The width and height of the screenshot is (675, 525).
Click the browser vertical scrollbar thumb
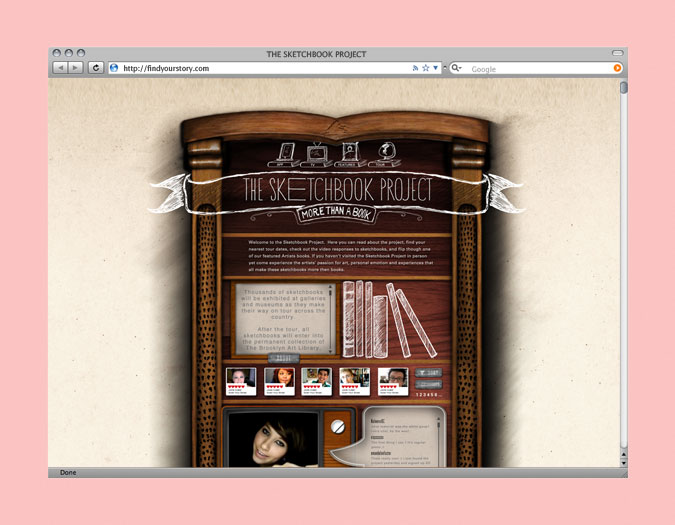[624, 87]
